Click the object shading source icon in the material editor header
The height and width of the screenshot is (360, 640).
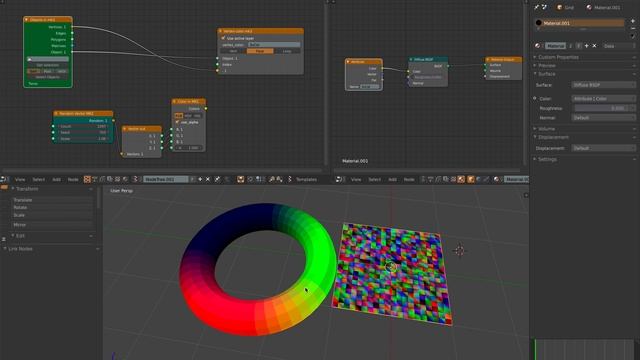[471, 179]
